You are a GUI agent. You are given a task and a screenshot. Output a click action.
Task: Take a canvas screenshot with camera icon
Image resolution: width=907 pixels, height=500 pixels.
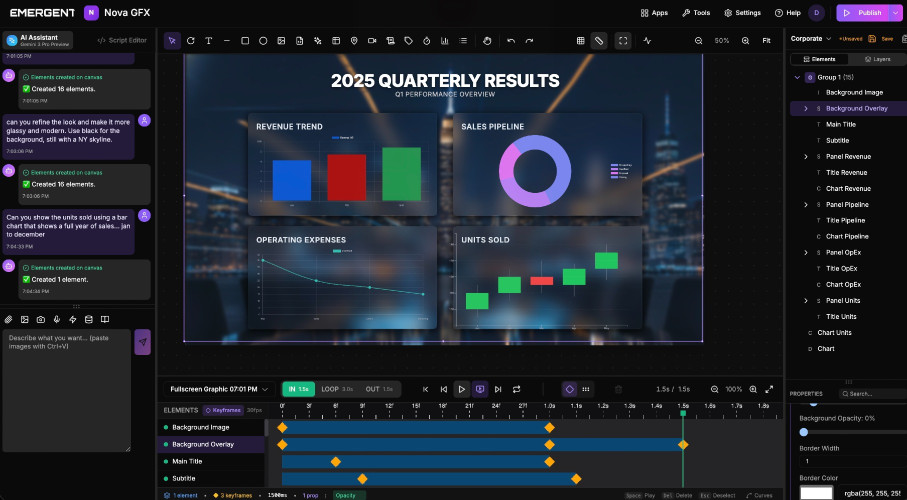click(40, 319)
